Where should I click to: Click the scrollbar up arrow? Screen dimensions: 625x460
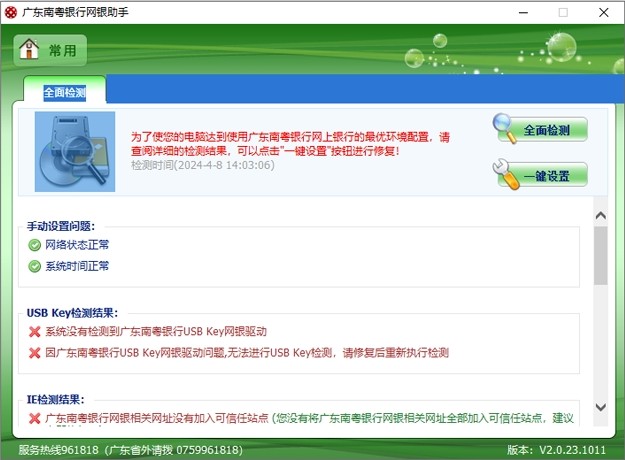[x=600, y=216]
